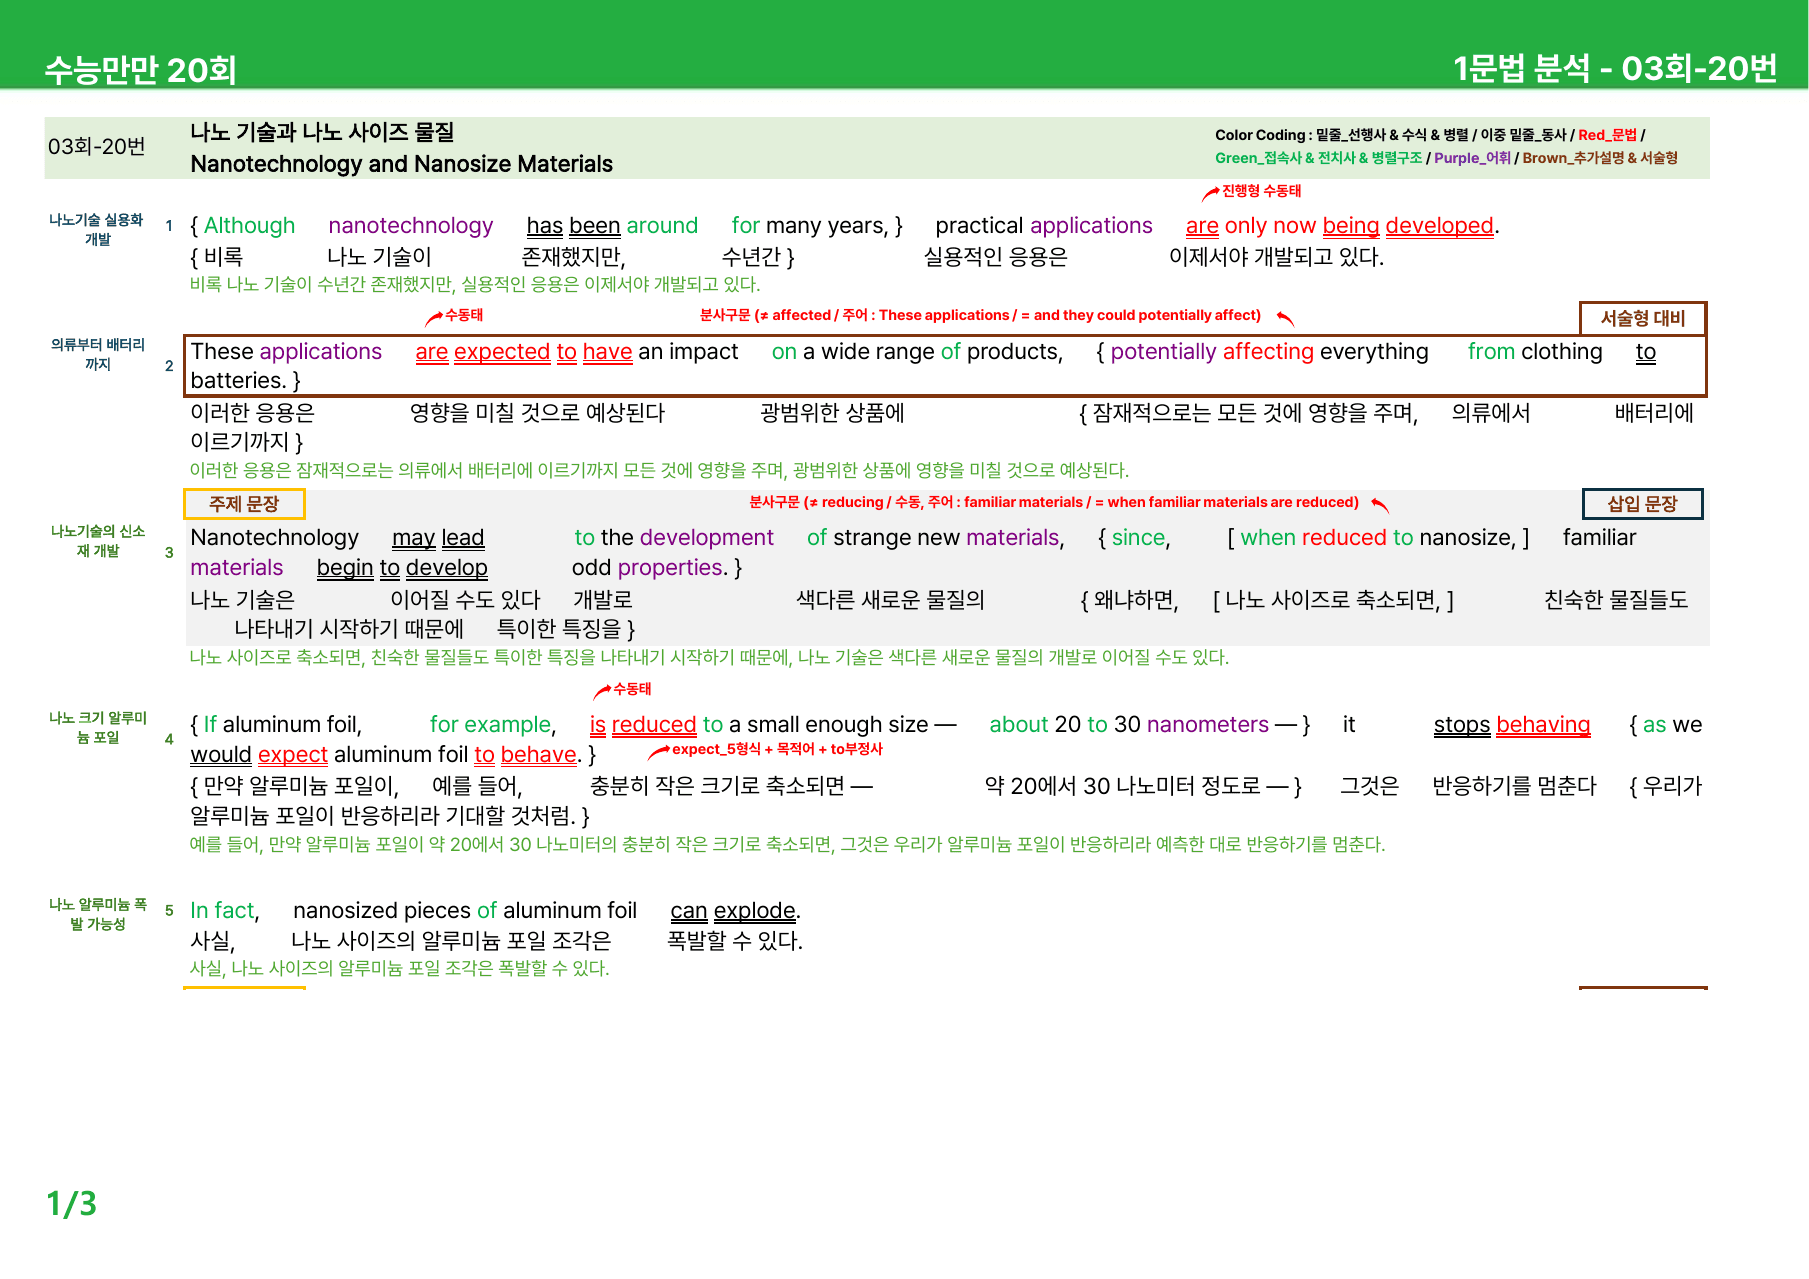The height and width of the screenshot is (1279, 1809).
Task: Click the phrase 'would expect' in sentence 4
Action: pos(259,755)
